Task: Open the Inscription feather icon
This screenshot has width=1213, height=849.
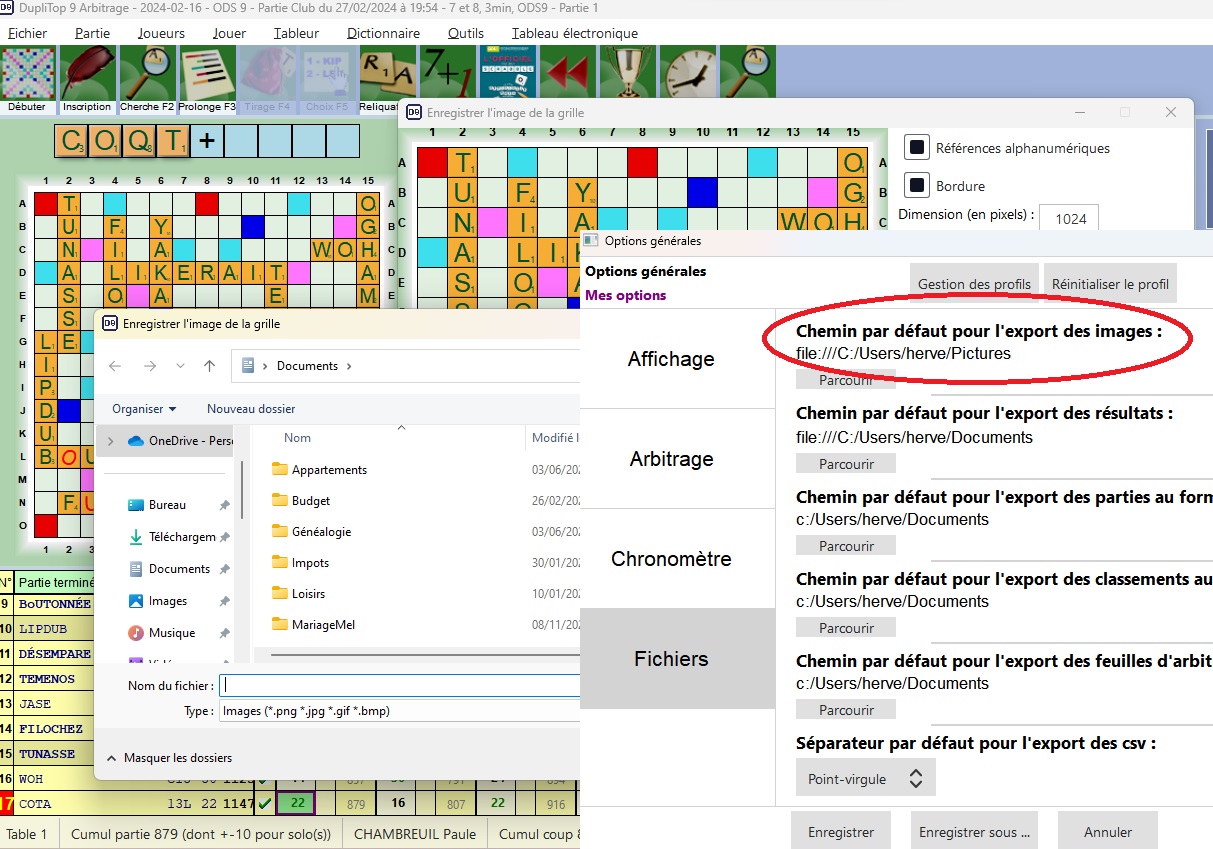Action: coord(87,73)
